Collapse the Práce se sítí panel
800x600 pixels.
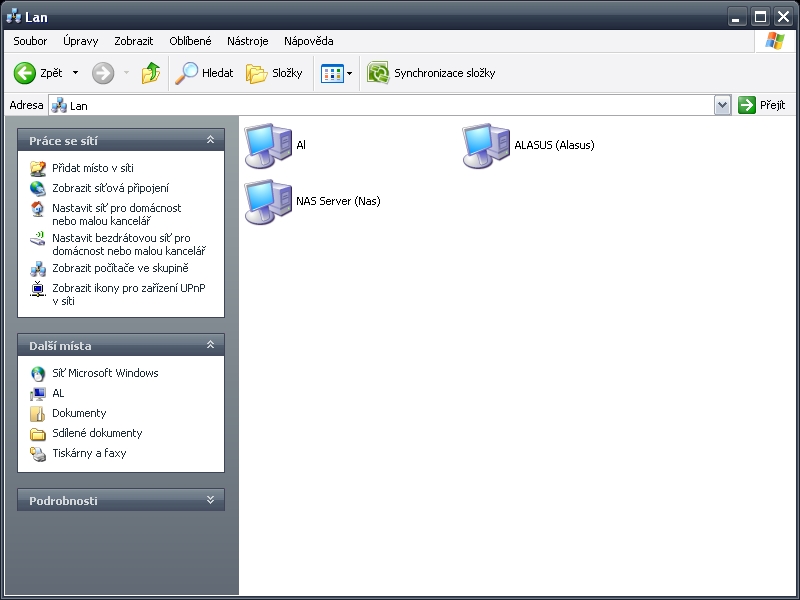tap(210, 140)
